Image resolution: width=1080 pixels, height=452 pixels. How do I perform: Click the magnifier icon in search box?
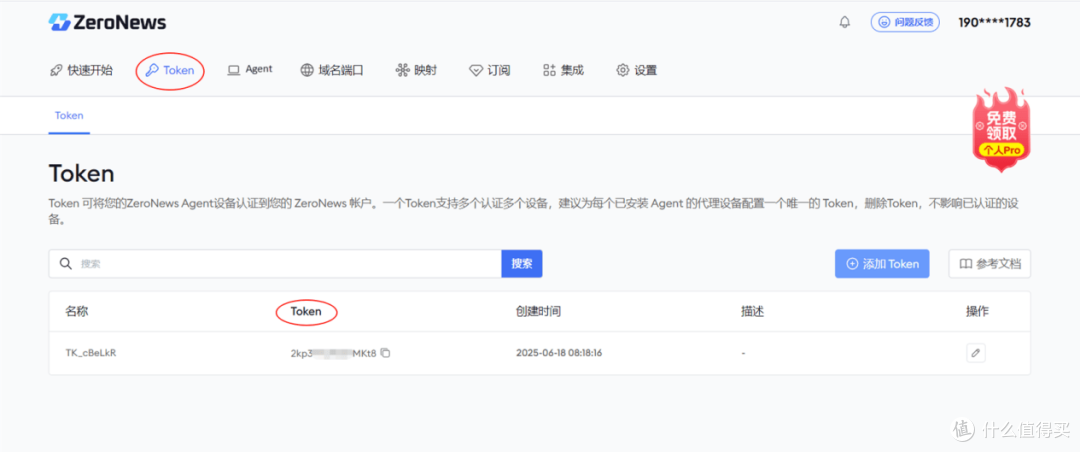[x=65, y=264]
